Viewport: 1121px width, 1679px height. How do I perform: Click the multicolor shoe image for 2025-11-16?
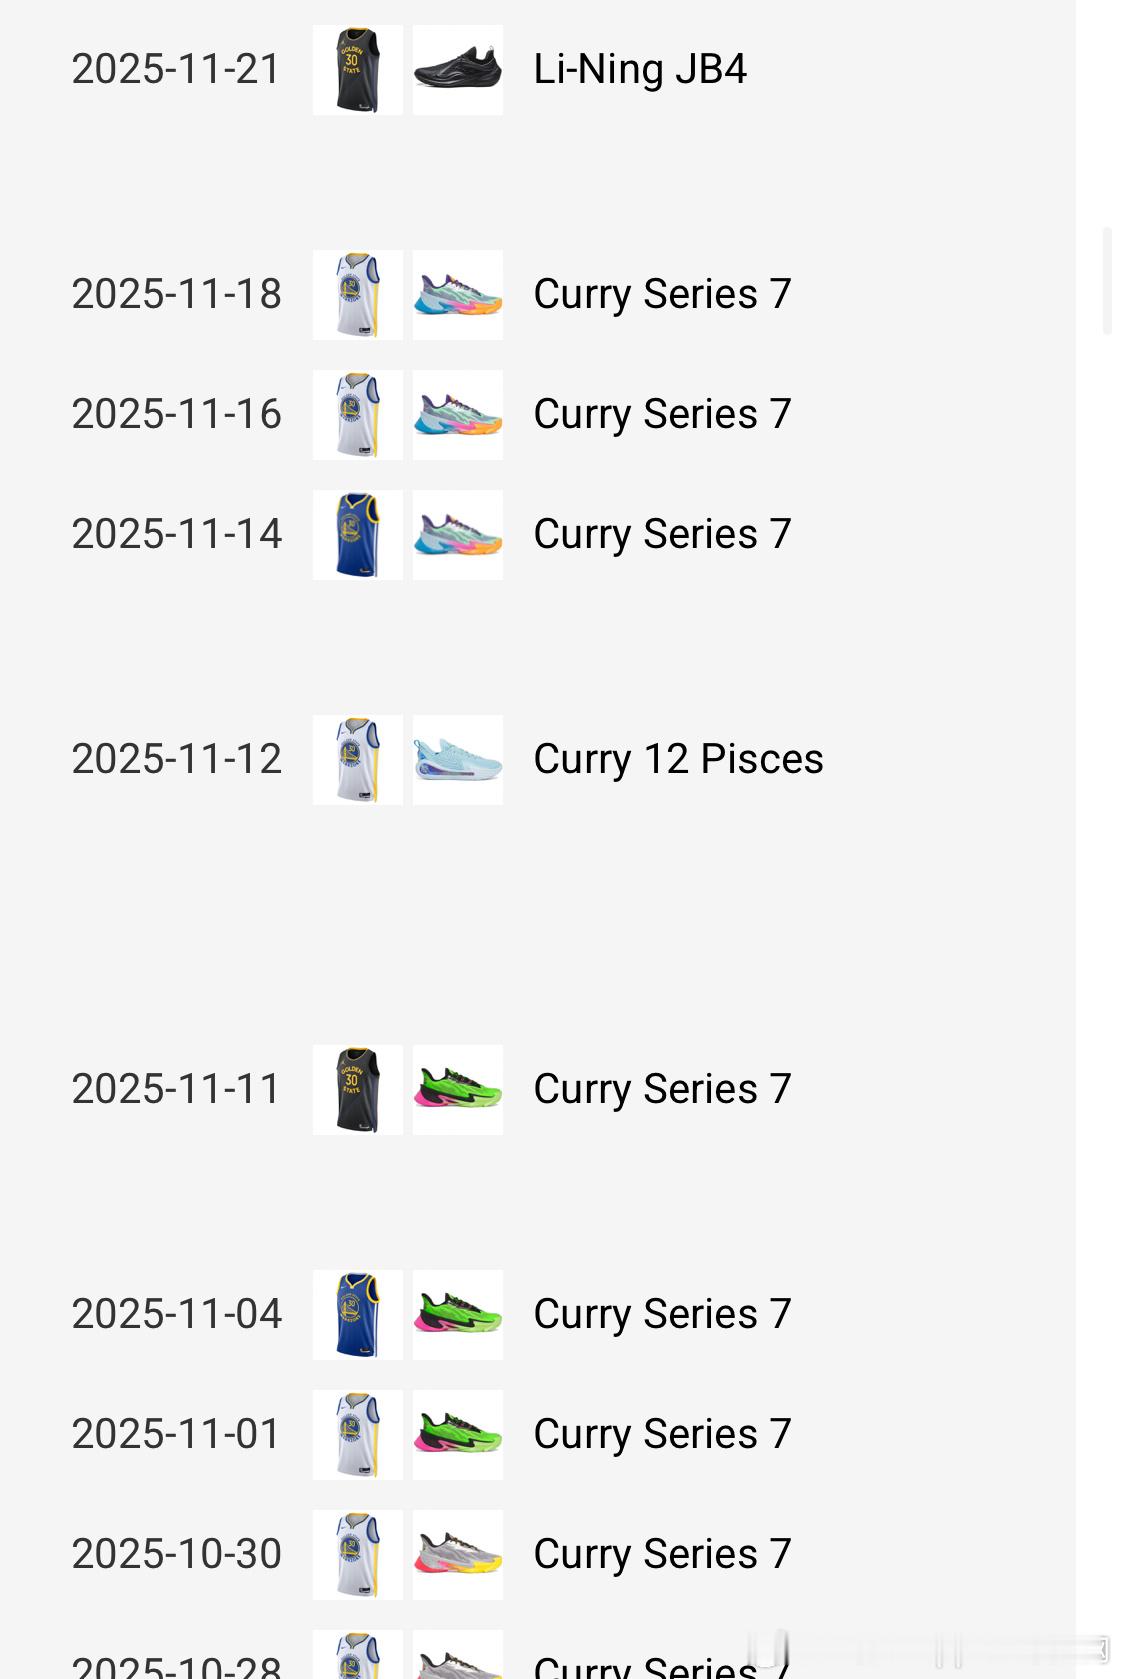[457, 415]
